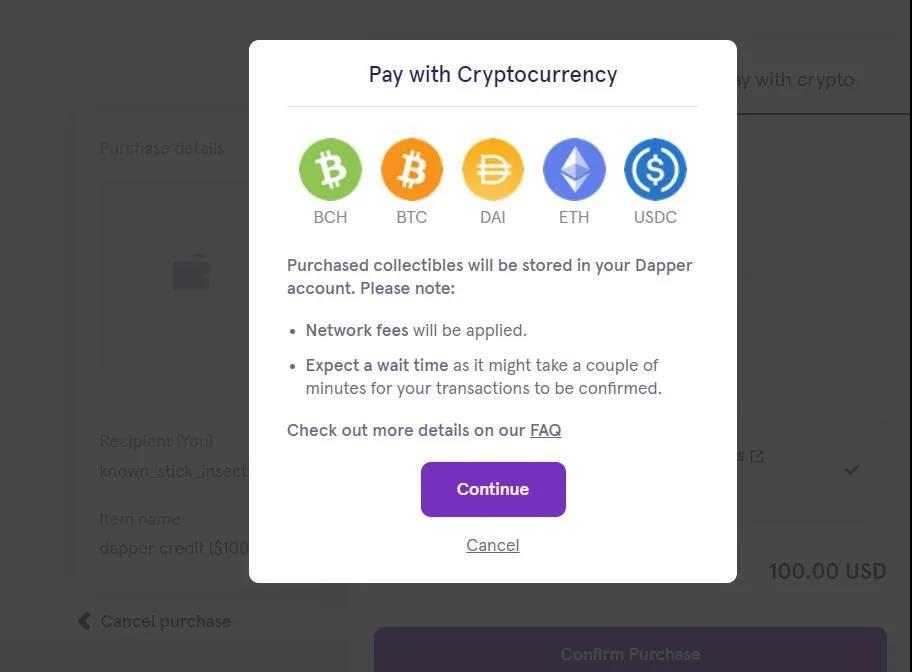Pick the Ethereum diamond coin icon
The width and height of the screenshot is (912, 672).
pyautogui.click(x=574, y=169)
